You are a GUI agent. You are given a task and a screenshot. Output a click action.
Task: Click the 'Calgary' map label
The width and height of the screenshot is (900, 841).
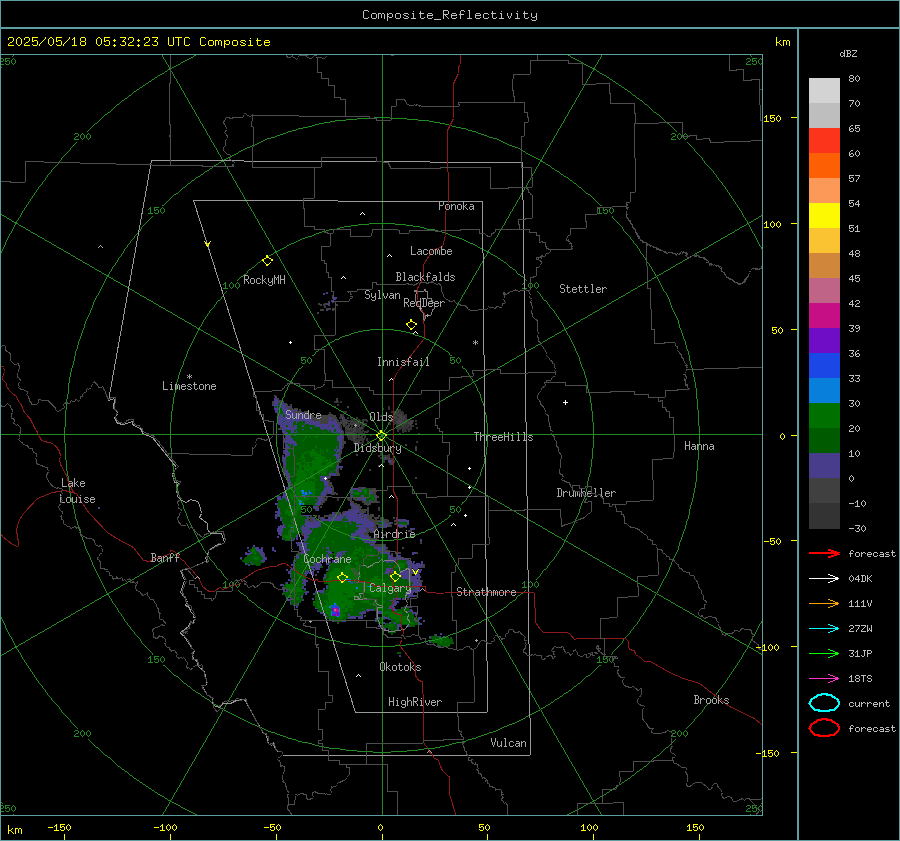click(390, 588)
